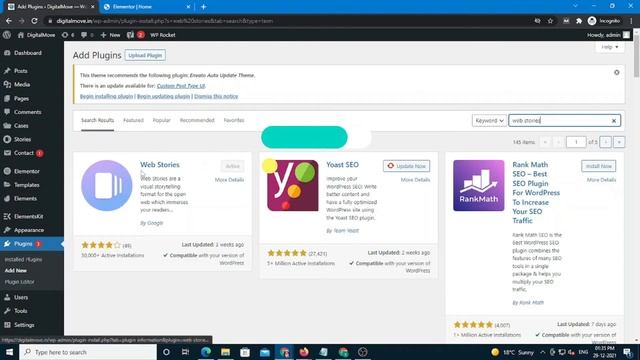The image size is (640, 360).
Task: Switch to the Featured tab
Action: pos(133,120)
